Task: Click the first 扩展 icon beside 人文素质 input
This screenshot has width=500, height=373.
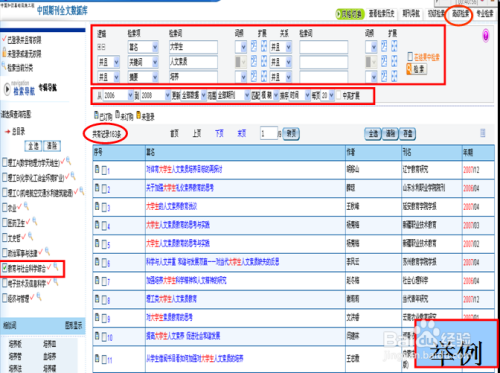Action: (254, 61)
